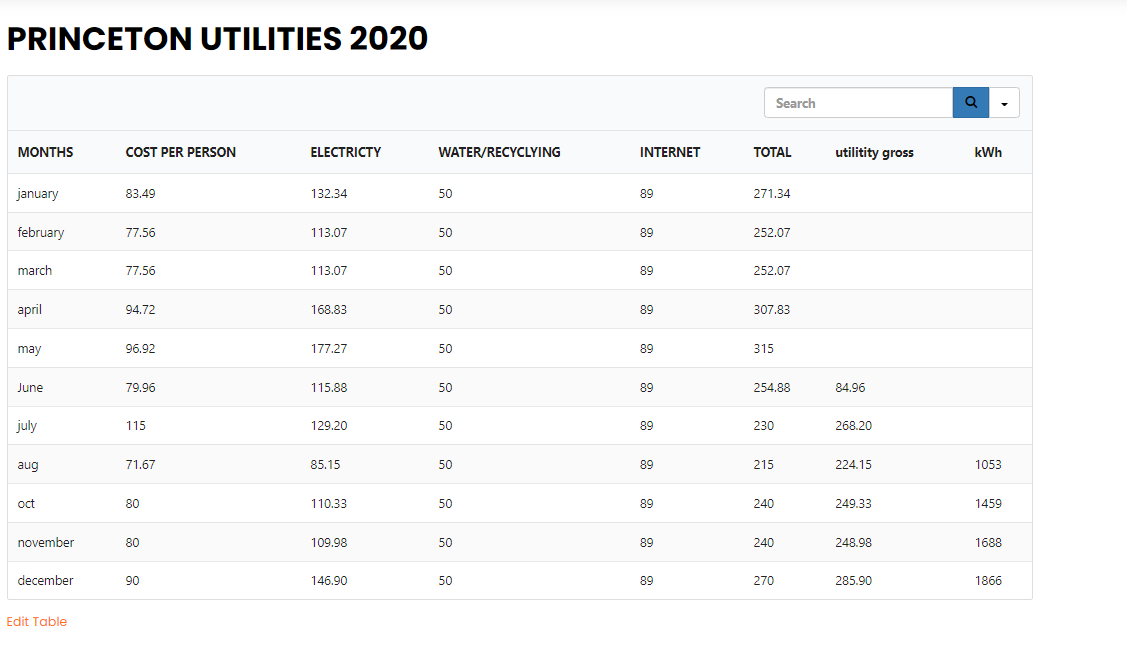
Task: Open the Edit Table link
Action: 37,622
